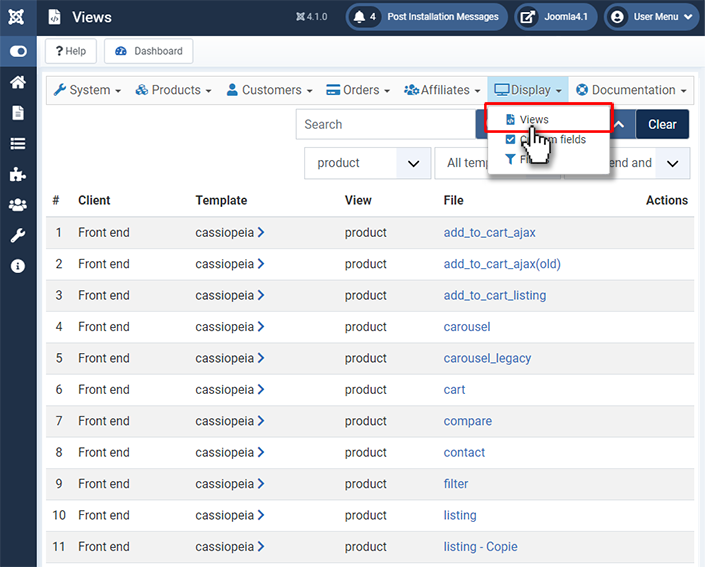The height and width of the screenshot is (567, 705).
Task: Click the Help button
Action: (71, 51)
